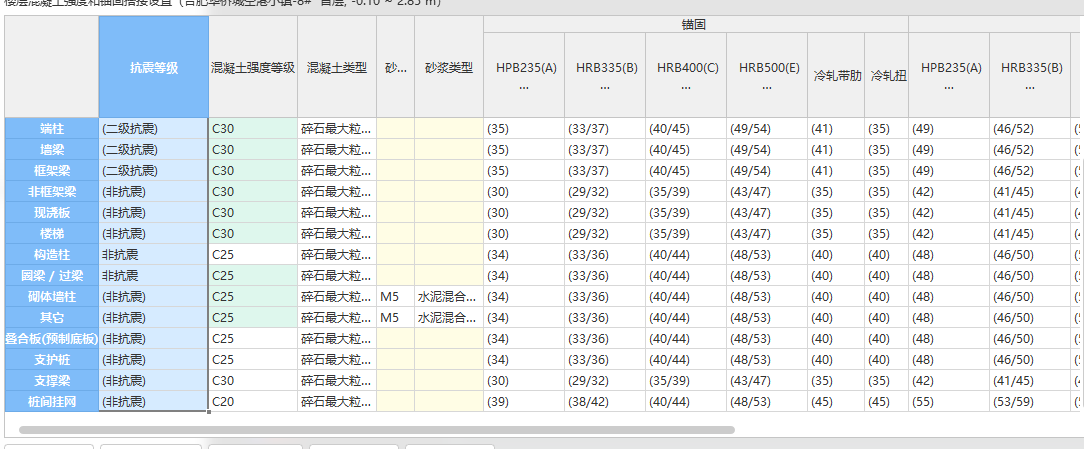Open 混凝土类型 cell in 现浇板 row

pos(337,212)
